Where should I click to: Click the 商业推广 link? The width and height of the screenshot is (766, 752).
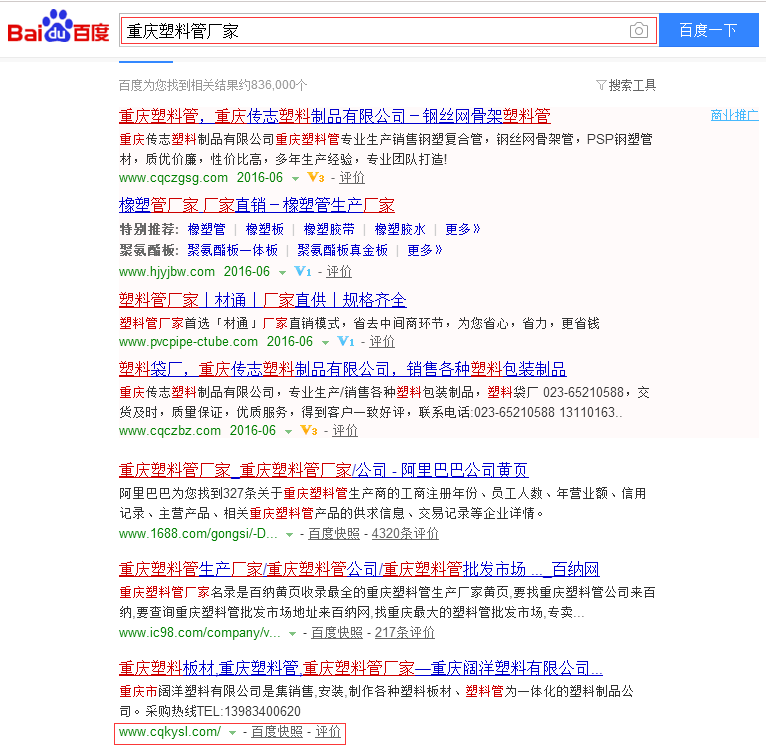pyautogui.click(x=734, y=115)
